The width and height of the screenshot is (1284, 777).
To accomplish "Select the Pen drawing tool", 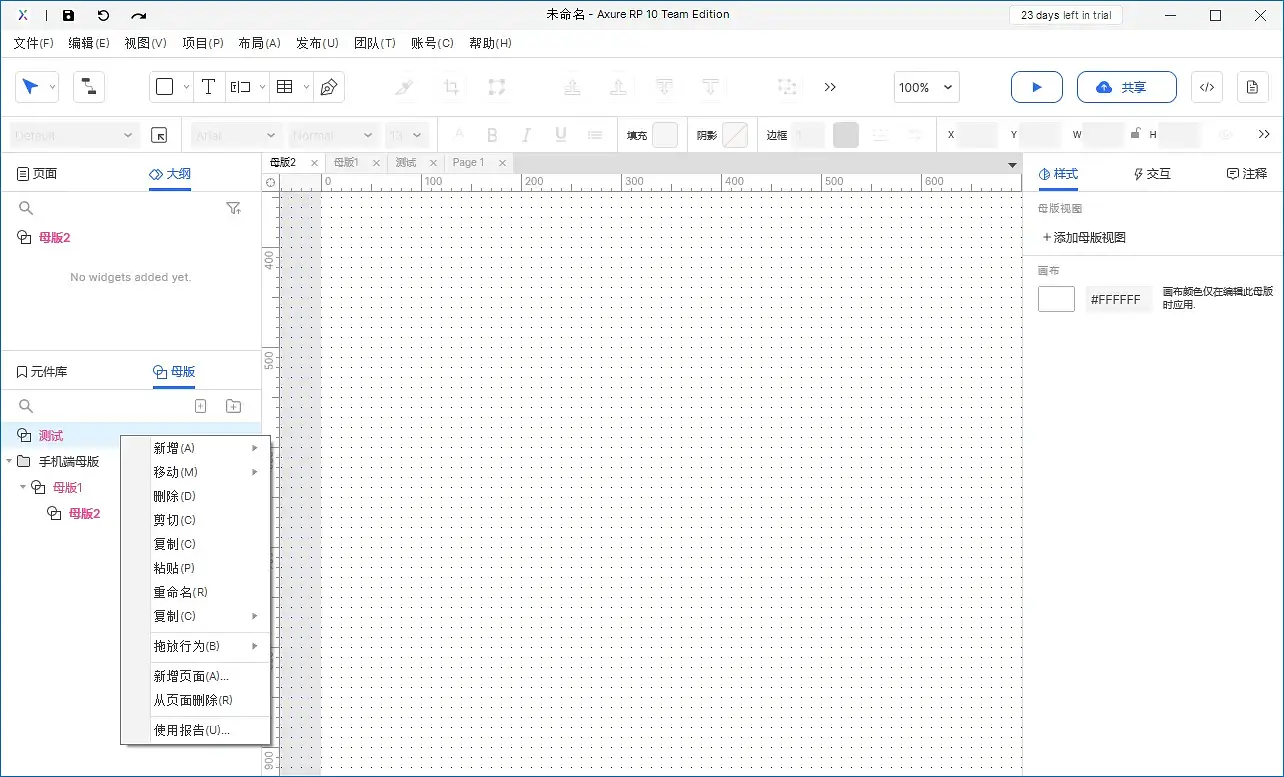I will click(328, 87).
